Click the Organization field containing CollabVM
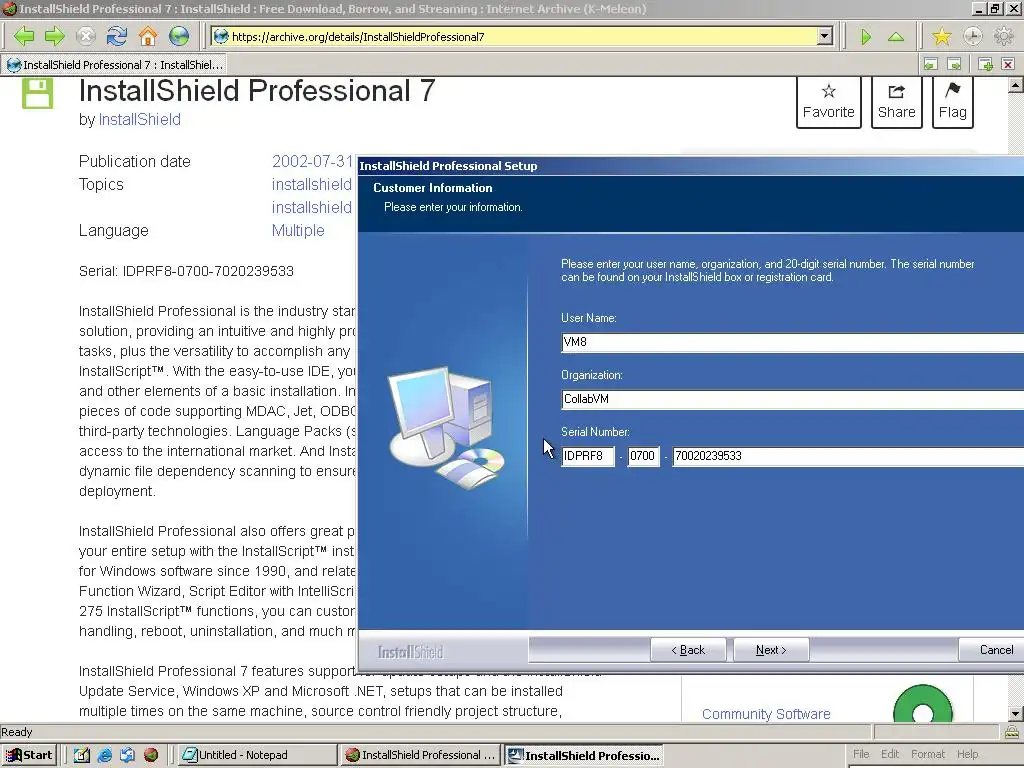1024x768 pixels. (792, 399)
